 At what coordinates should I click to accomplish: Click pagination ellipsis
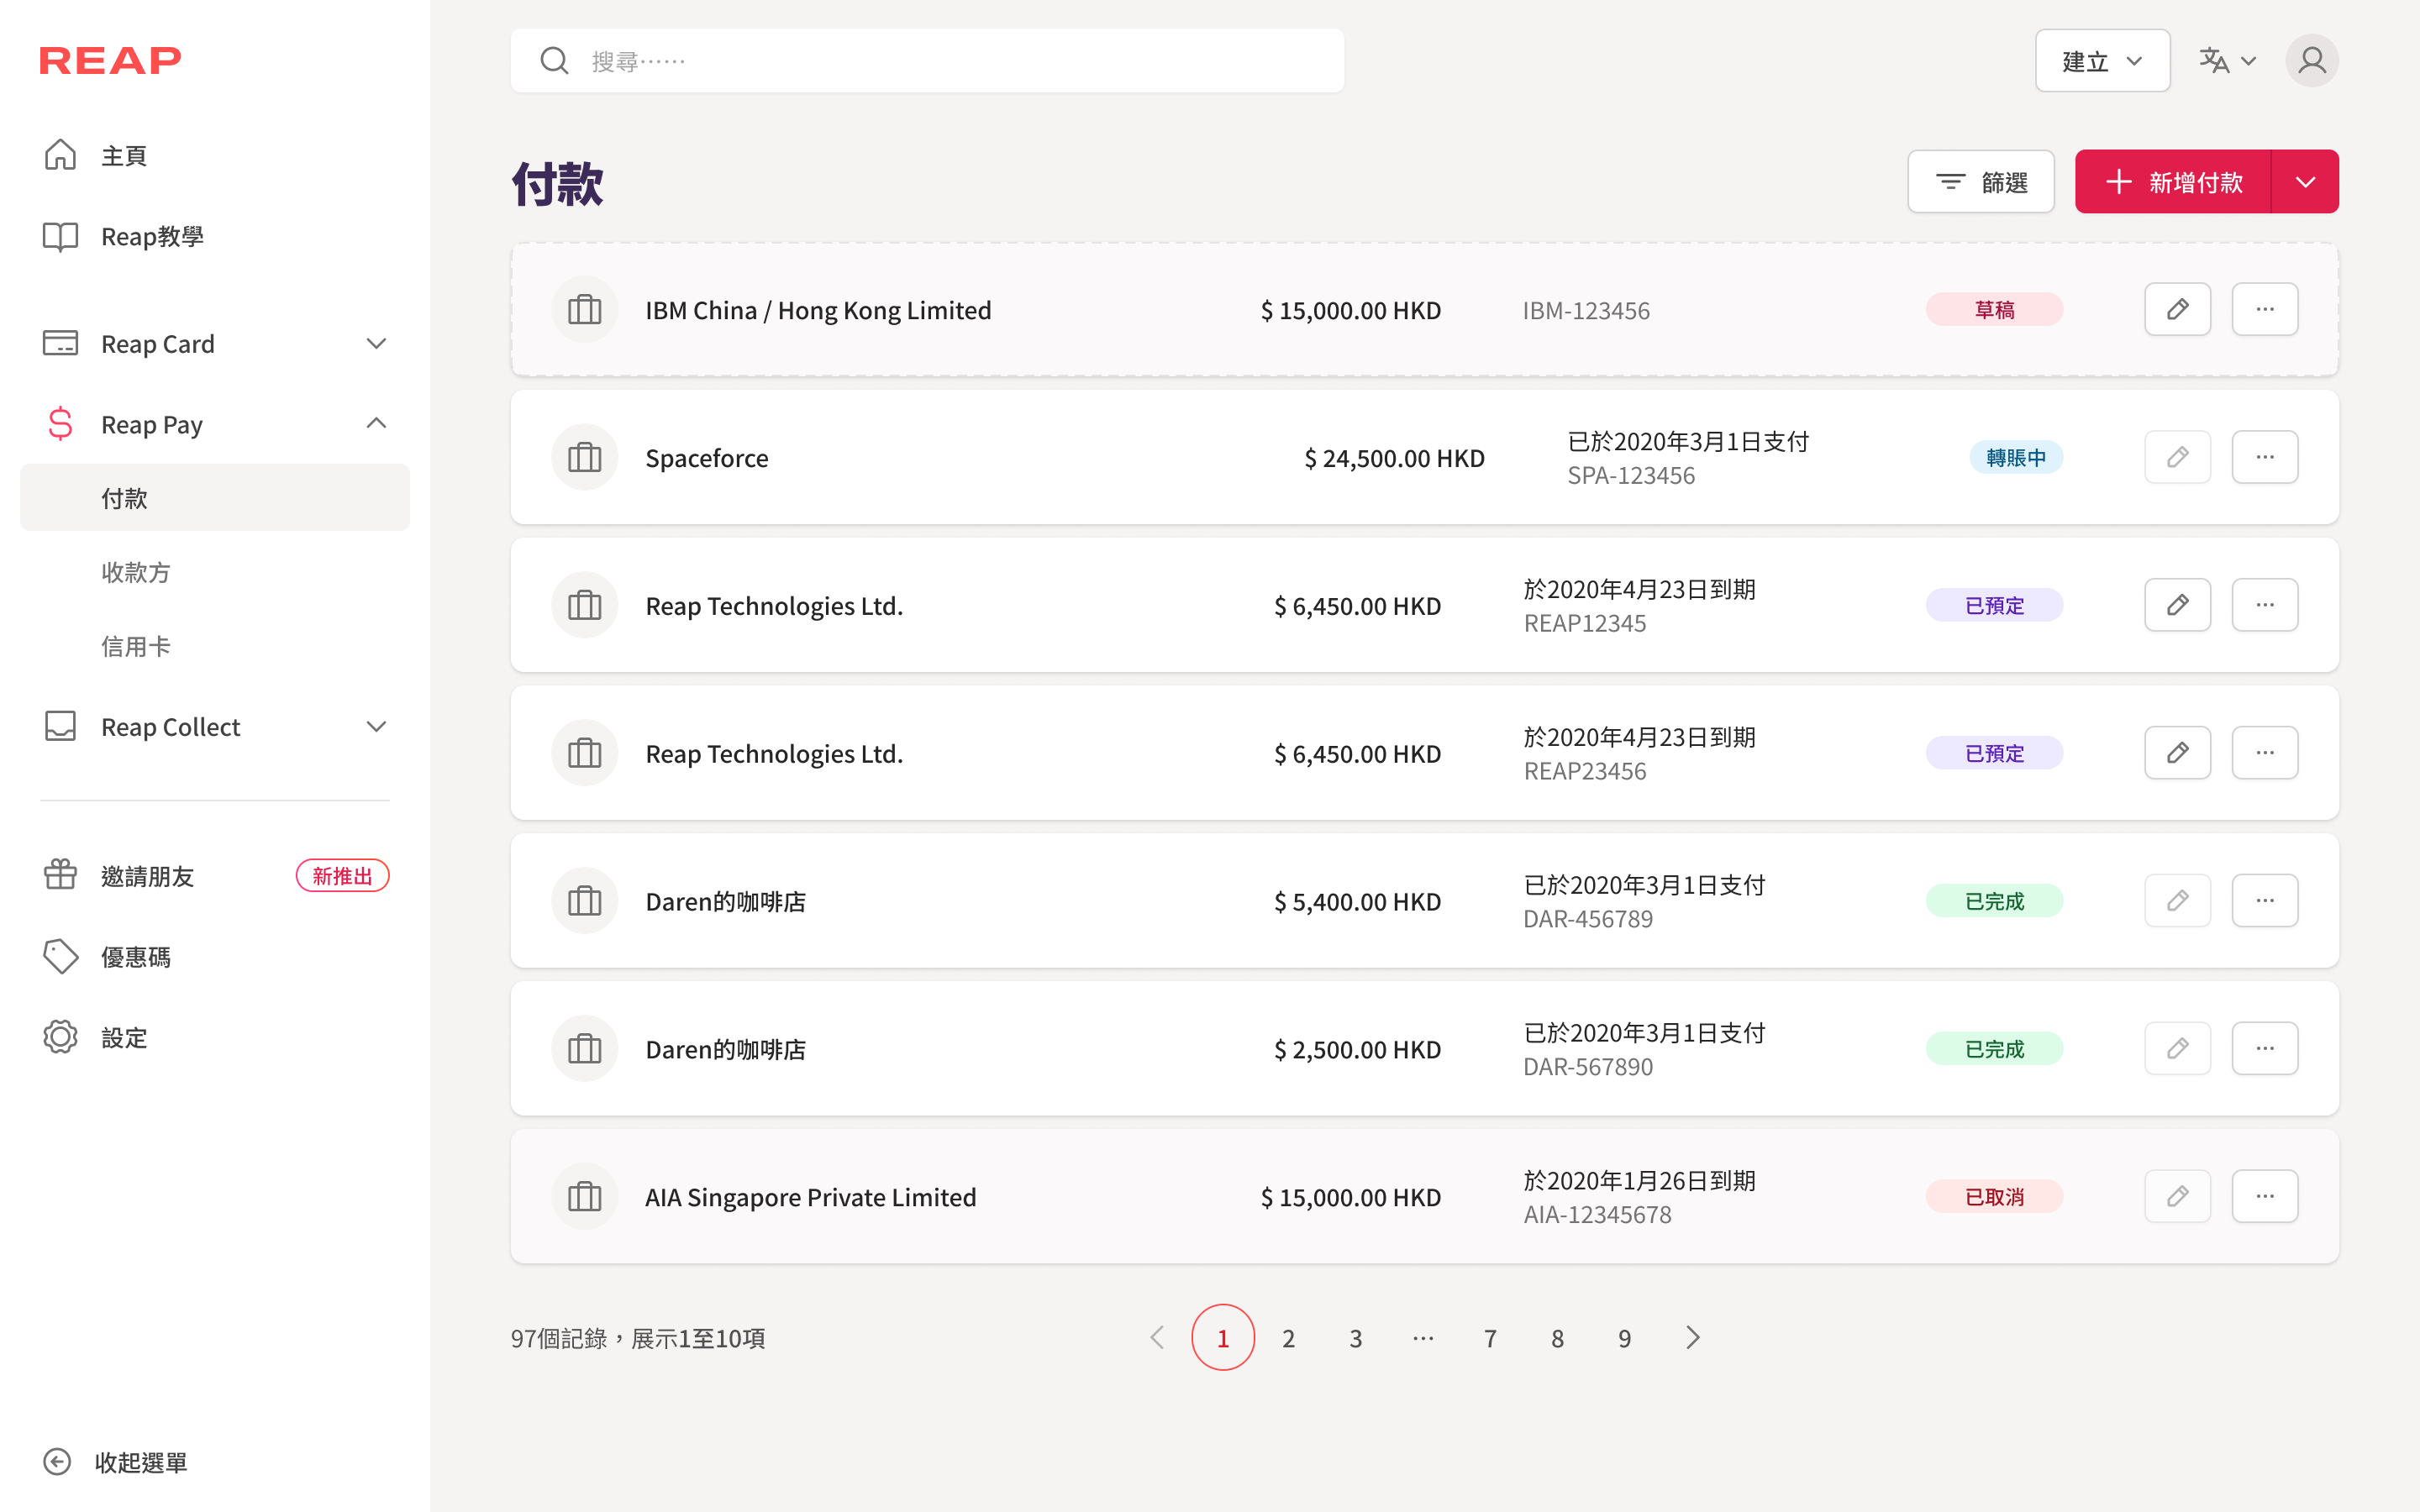click(1423, 1338)
